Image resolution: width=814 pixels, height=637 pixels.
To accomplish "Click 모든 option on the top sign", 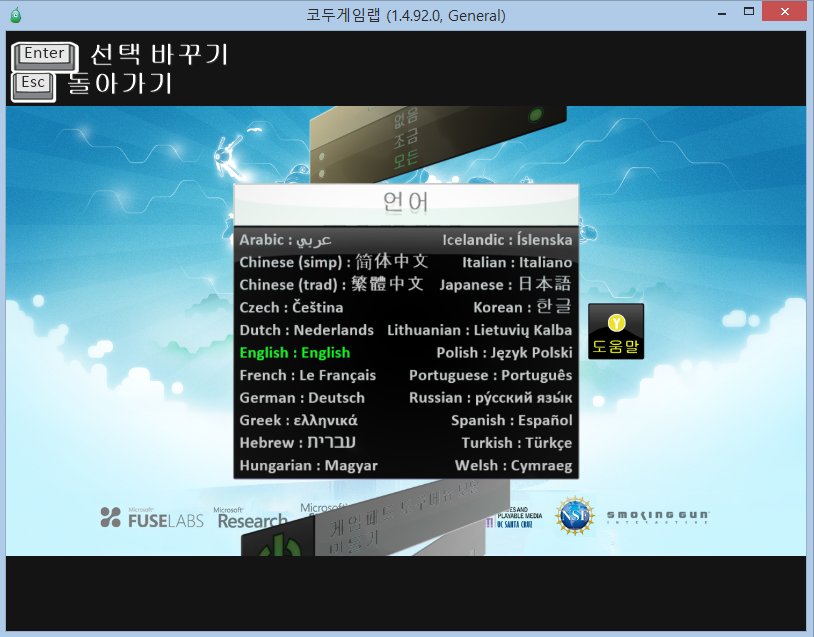I will coord(406,159).
